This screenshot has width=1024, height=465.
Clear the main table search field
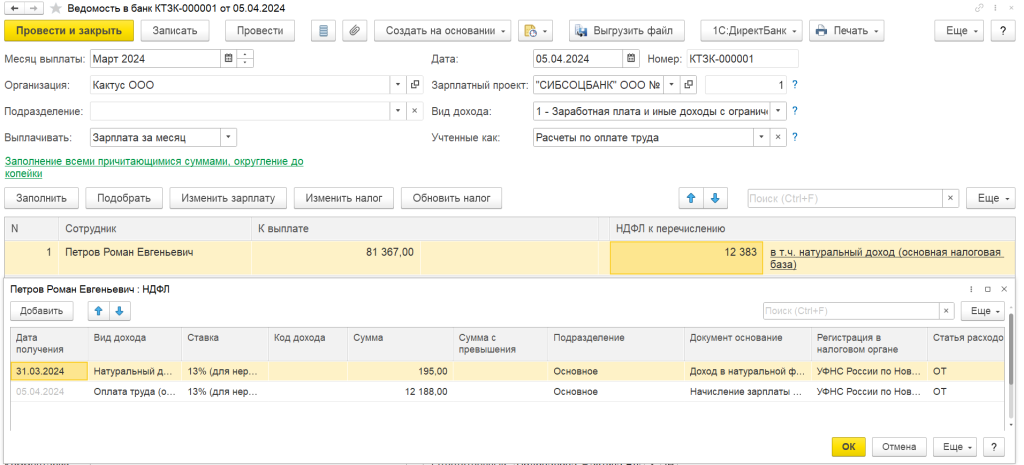click(x=950, y=199)
